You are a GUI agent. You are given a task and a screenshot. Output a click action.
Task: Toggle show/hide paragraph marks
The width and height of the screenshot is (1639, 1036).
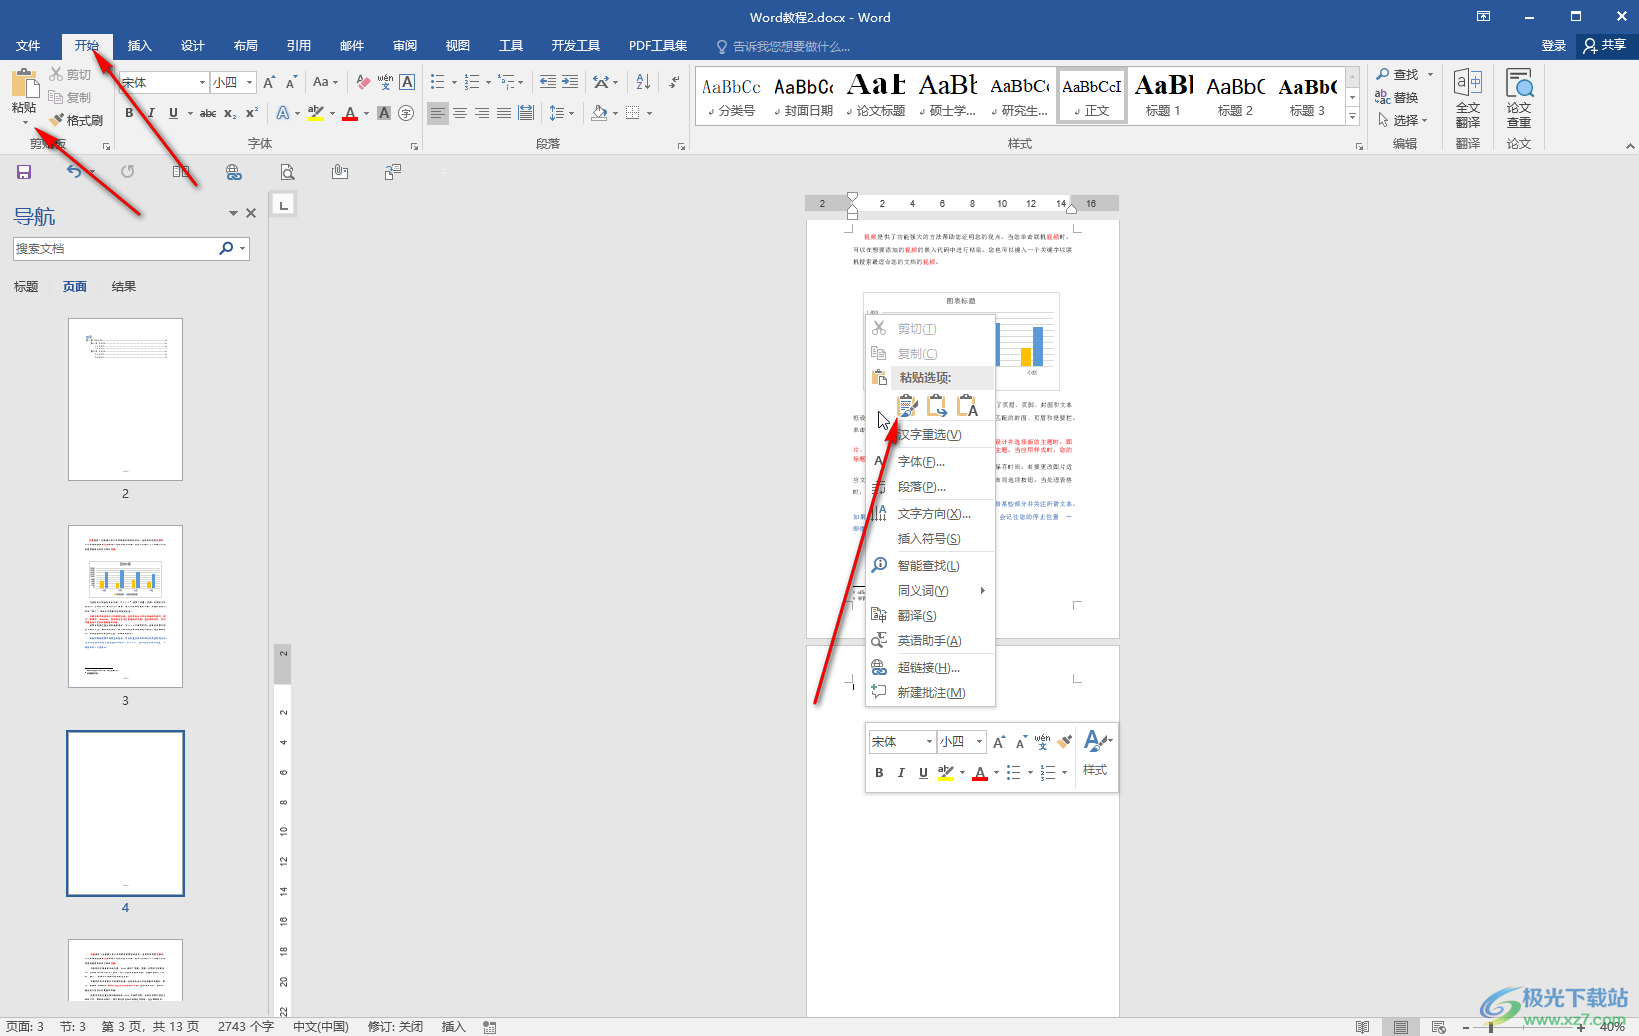675,82
